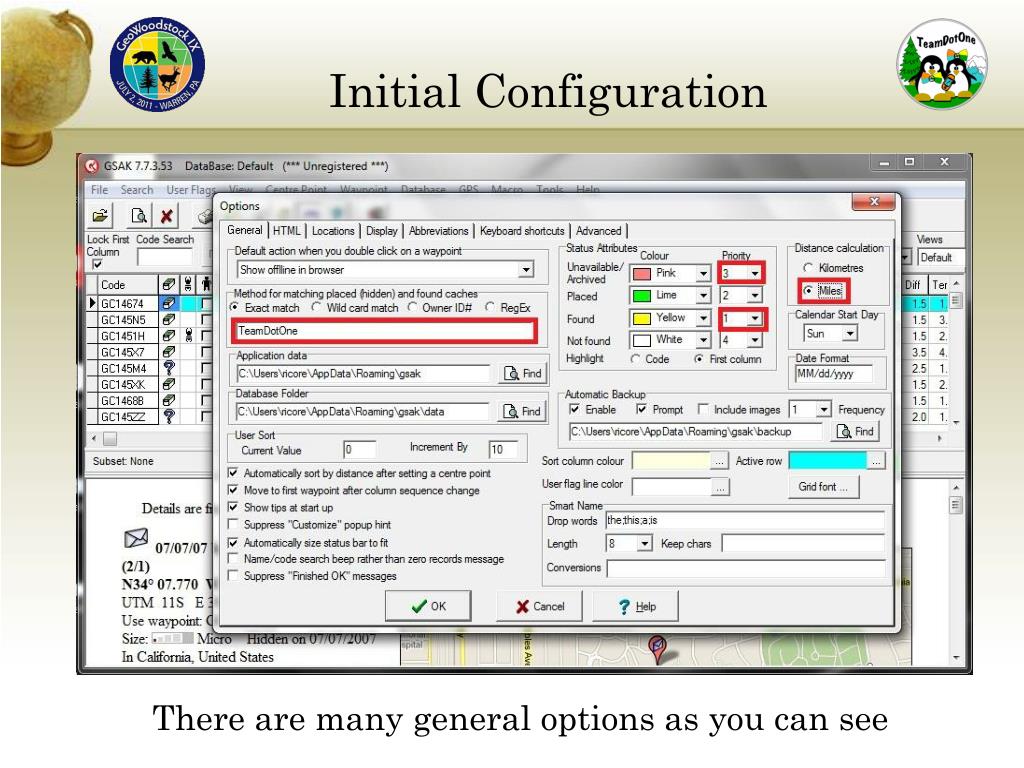The image size is (1024, 768).
Task: Click mystery cache icon in GC145ZZ row
Action: 168,417
